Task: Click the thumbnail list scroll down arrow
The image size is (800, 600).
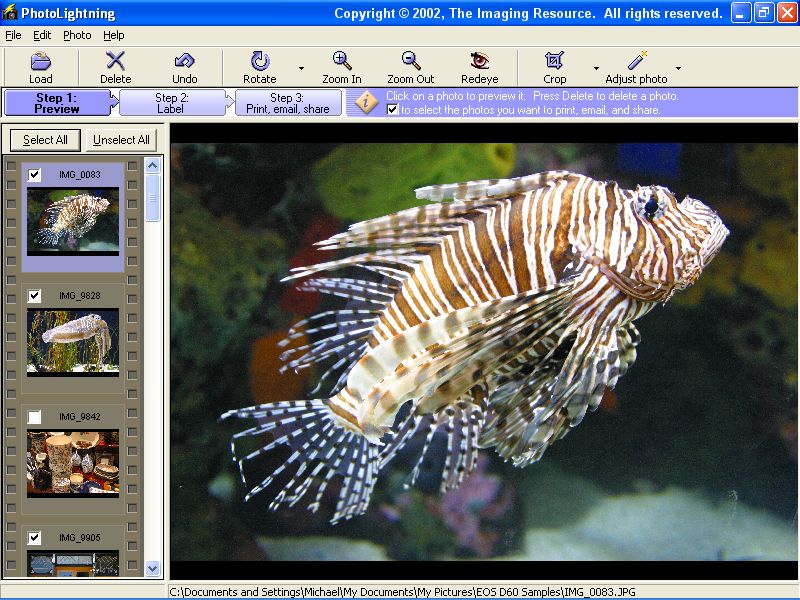Action: click(153, 568)
